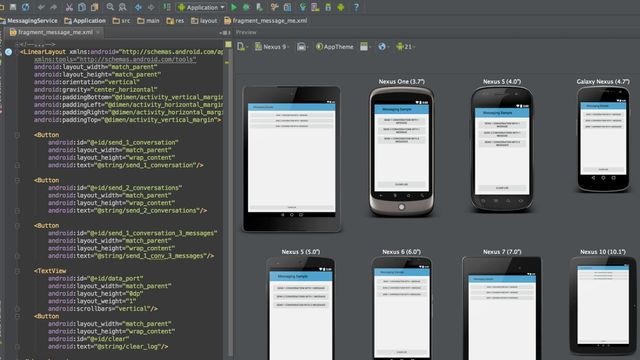The width and height of the screenshot is (640, 360).
Task: Click the Redo arrow icon
Action: pyautogui.click(x=53, y=7)
